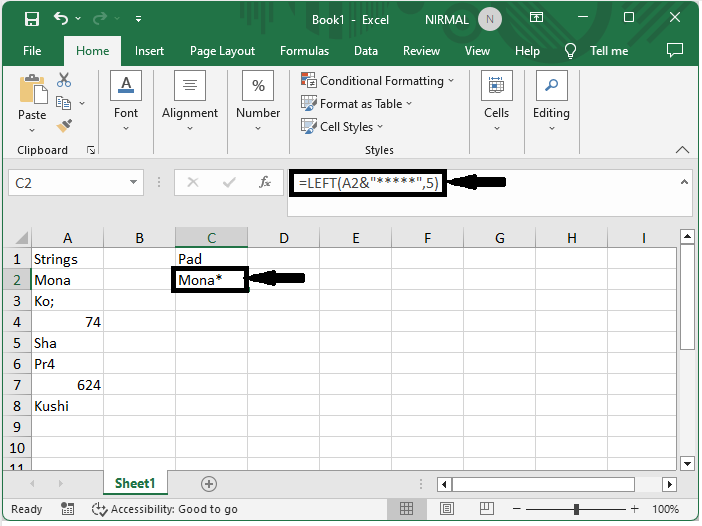Open the Copy dropdown arrow
Viewport: 702px width, 526px height.
coord(82,103)
